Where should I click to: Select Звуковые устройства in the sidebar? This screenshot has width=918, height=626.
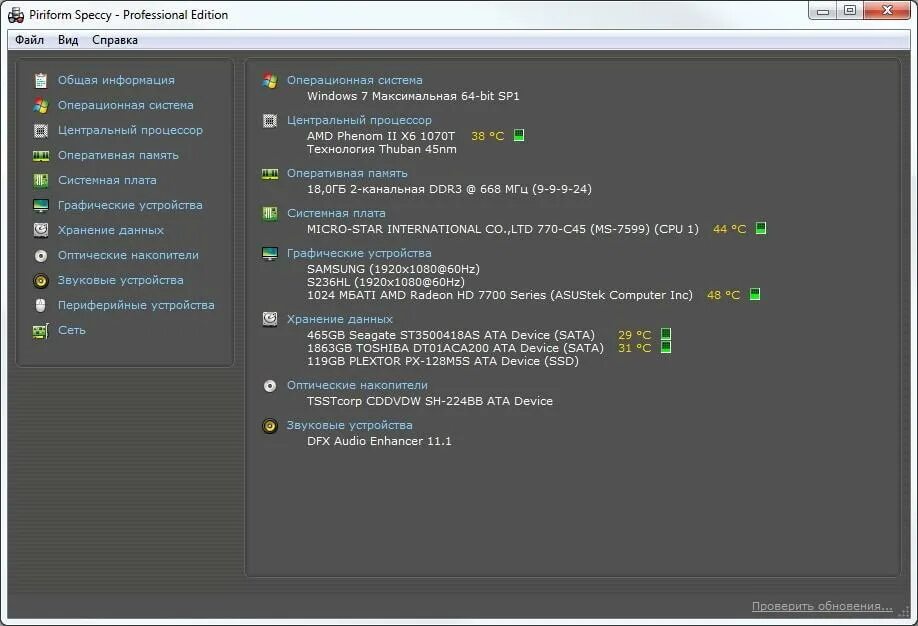pyautogui.click(x=121, y=280)
